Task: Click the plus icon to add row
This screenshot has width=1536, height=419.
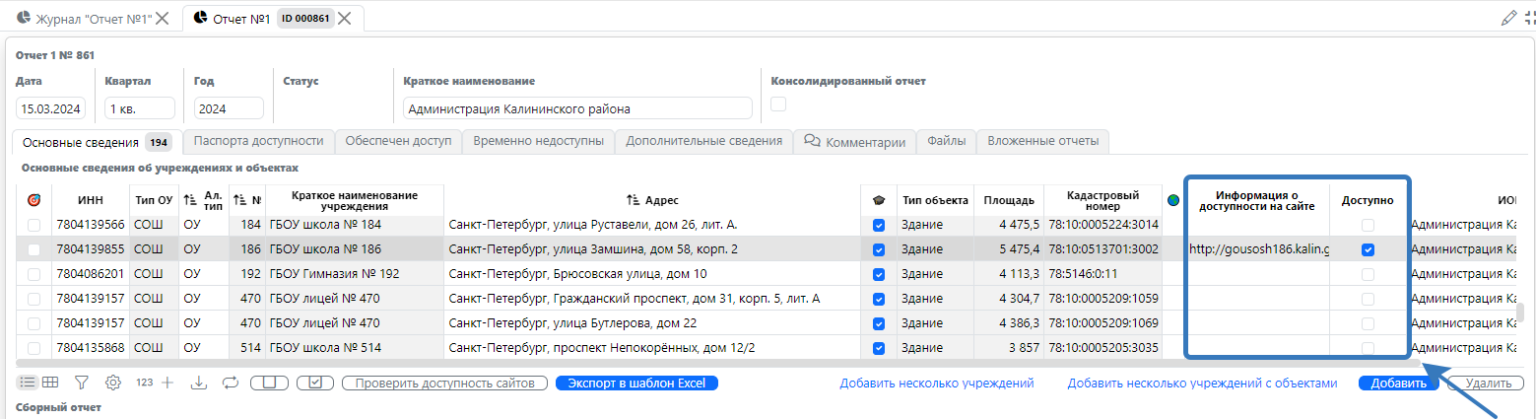Action: pyautogui.click(x=167, y=382)
